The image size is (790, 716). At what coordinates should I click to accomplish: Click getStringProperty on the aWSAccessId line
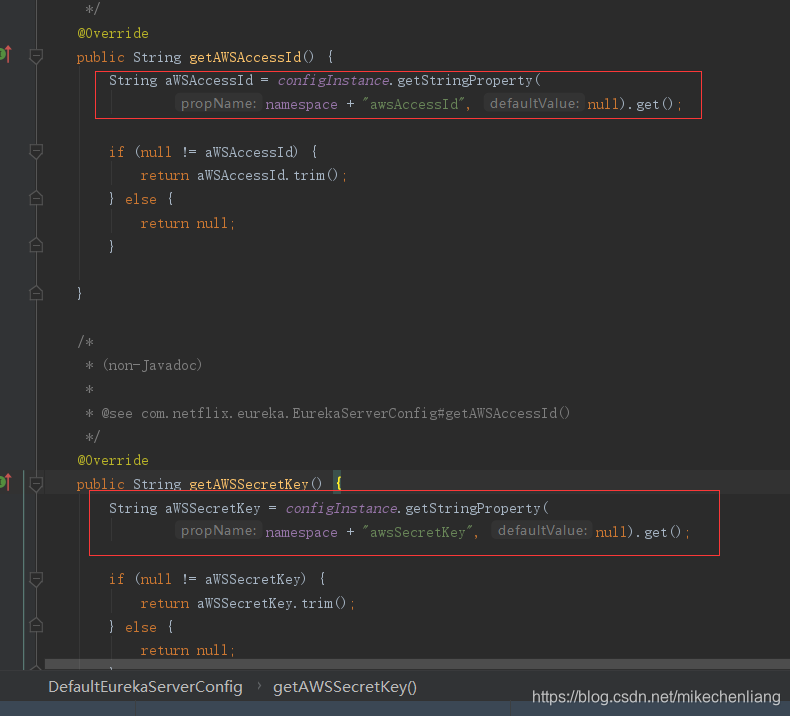point(465,81)
